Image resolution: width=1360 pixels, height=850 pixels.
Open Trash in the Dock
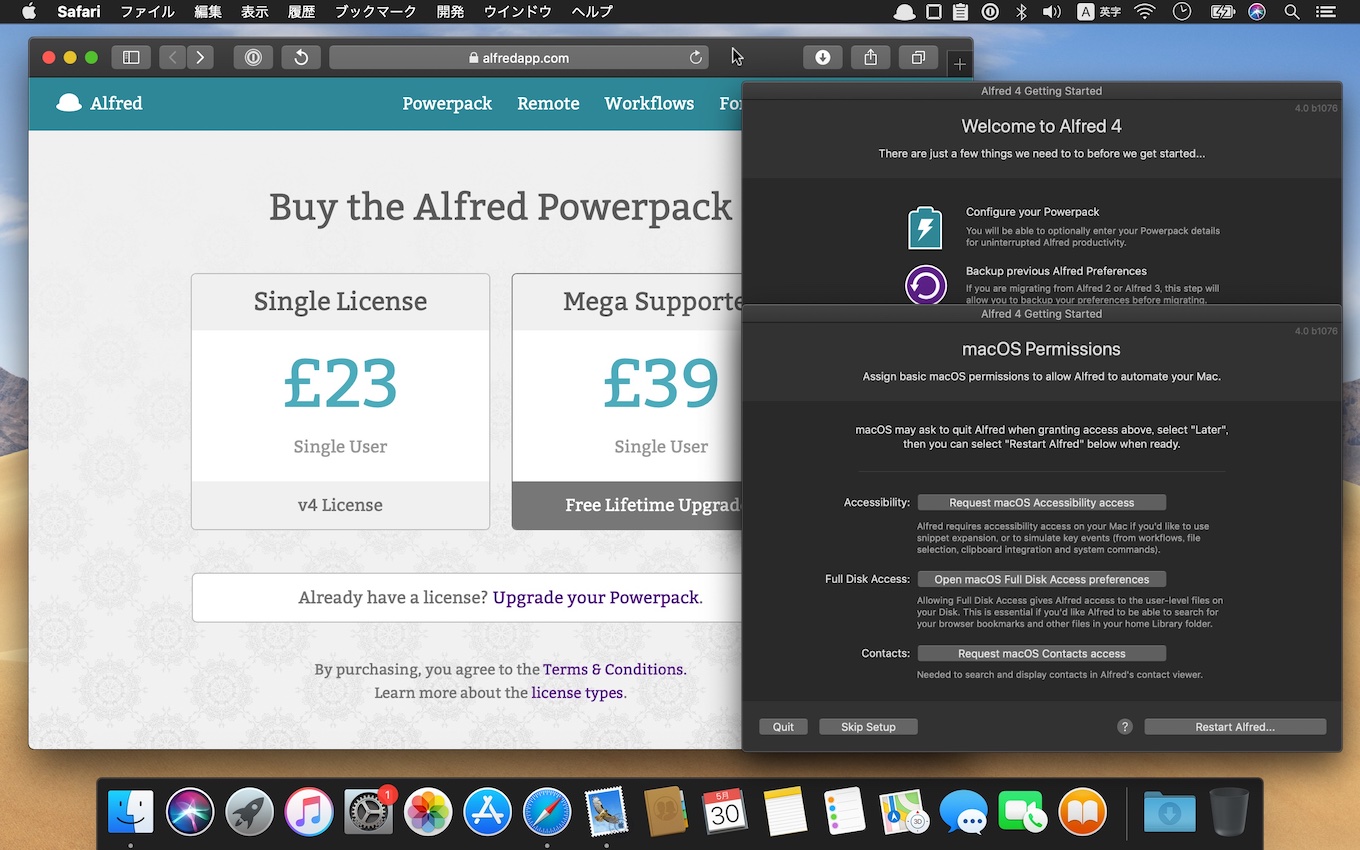(1229, 811)
